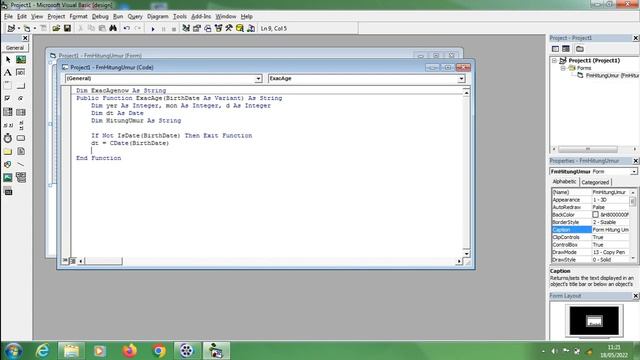Select the ListBox control tool
The image size is (640, 360).
21,112
